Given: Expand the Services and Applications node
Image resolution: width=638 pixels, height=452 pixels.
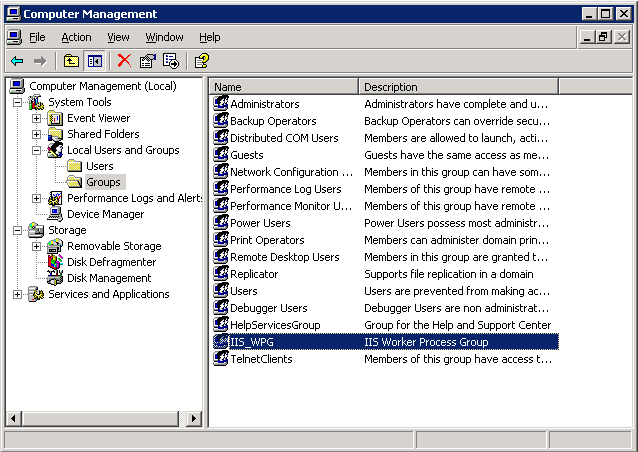Looking at the screenshot, I should (x=17, y=294).
